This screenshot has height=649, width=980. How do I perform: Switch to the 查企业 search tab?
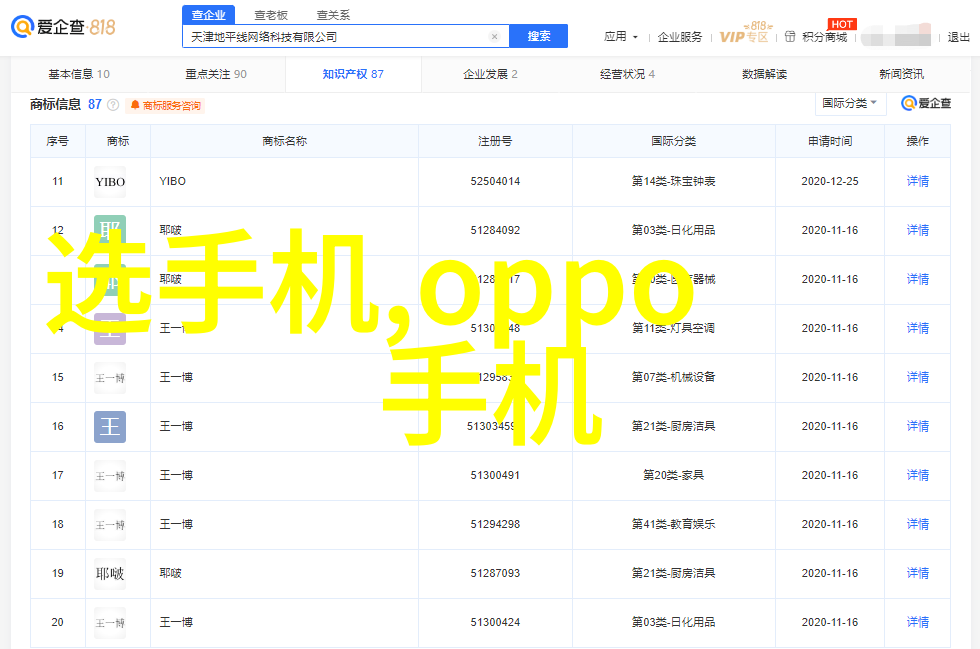209,14
